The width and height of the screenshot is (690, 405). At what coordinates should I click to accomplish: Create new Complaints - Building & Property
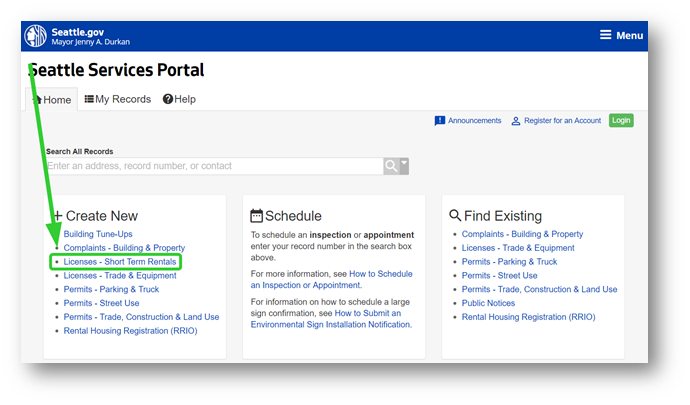coord(124,248)
